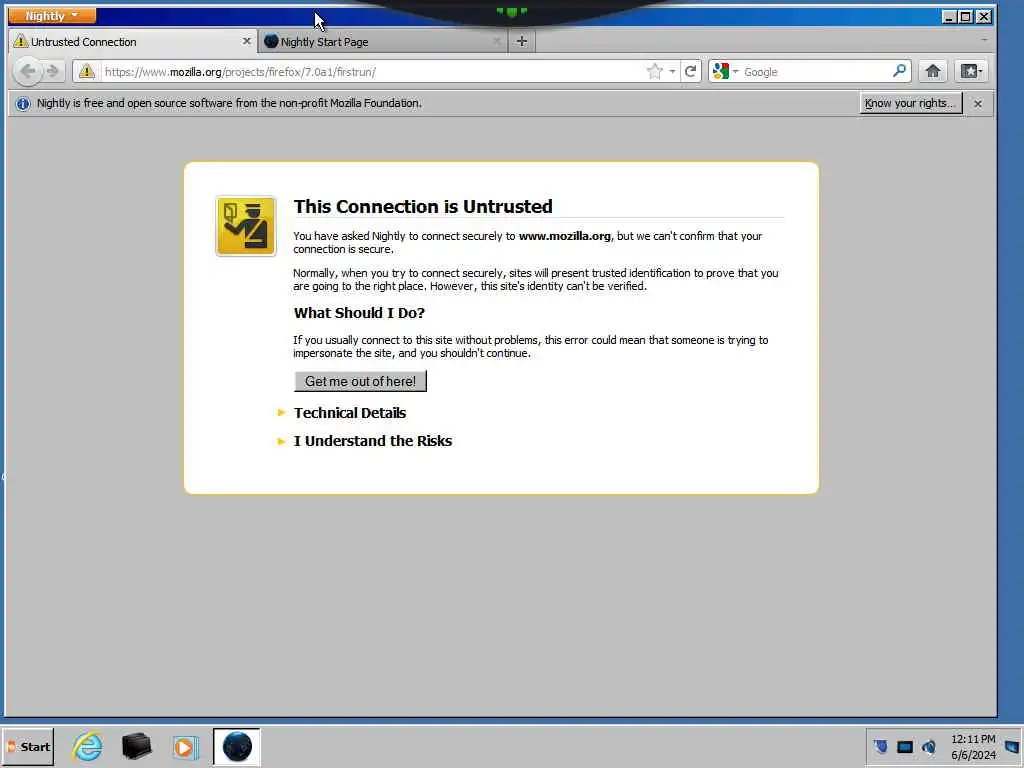Close the Nightly Start Page tab

click(x=496, y=41)
